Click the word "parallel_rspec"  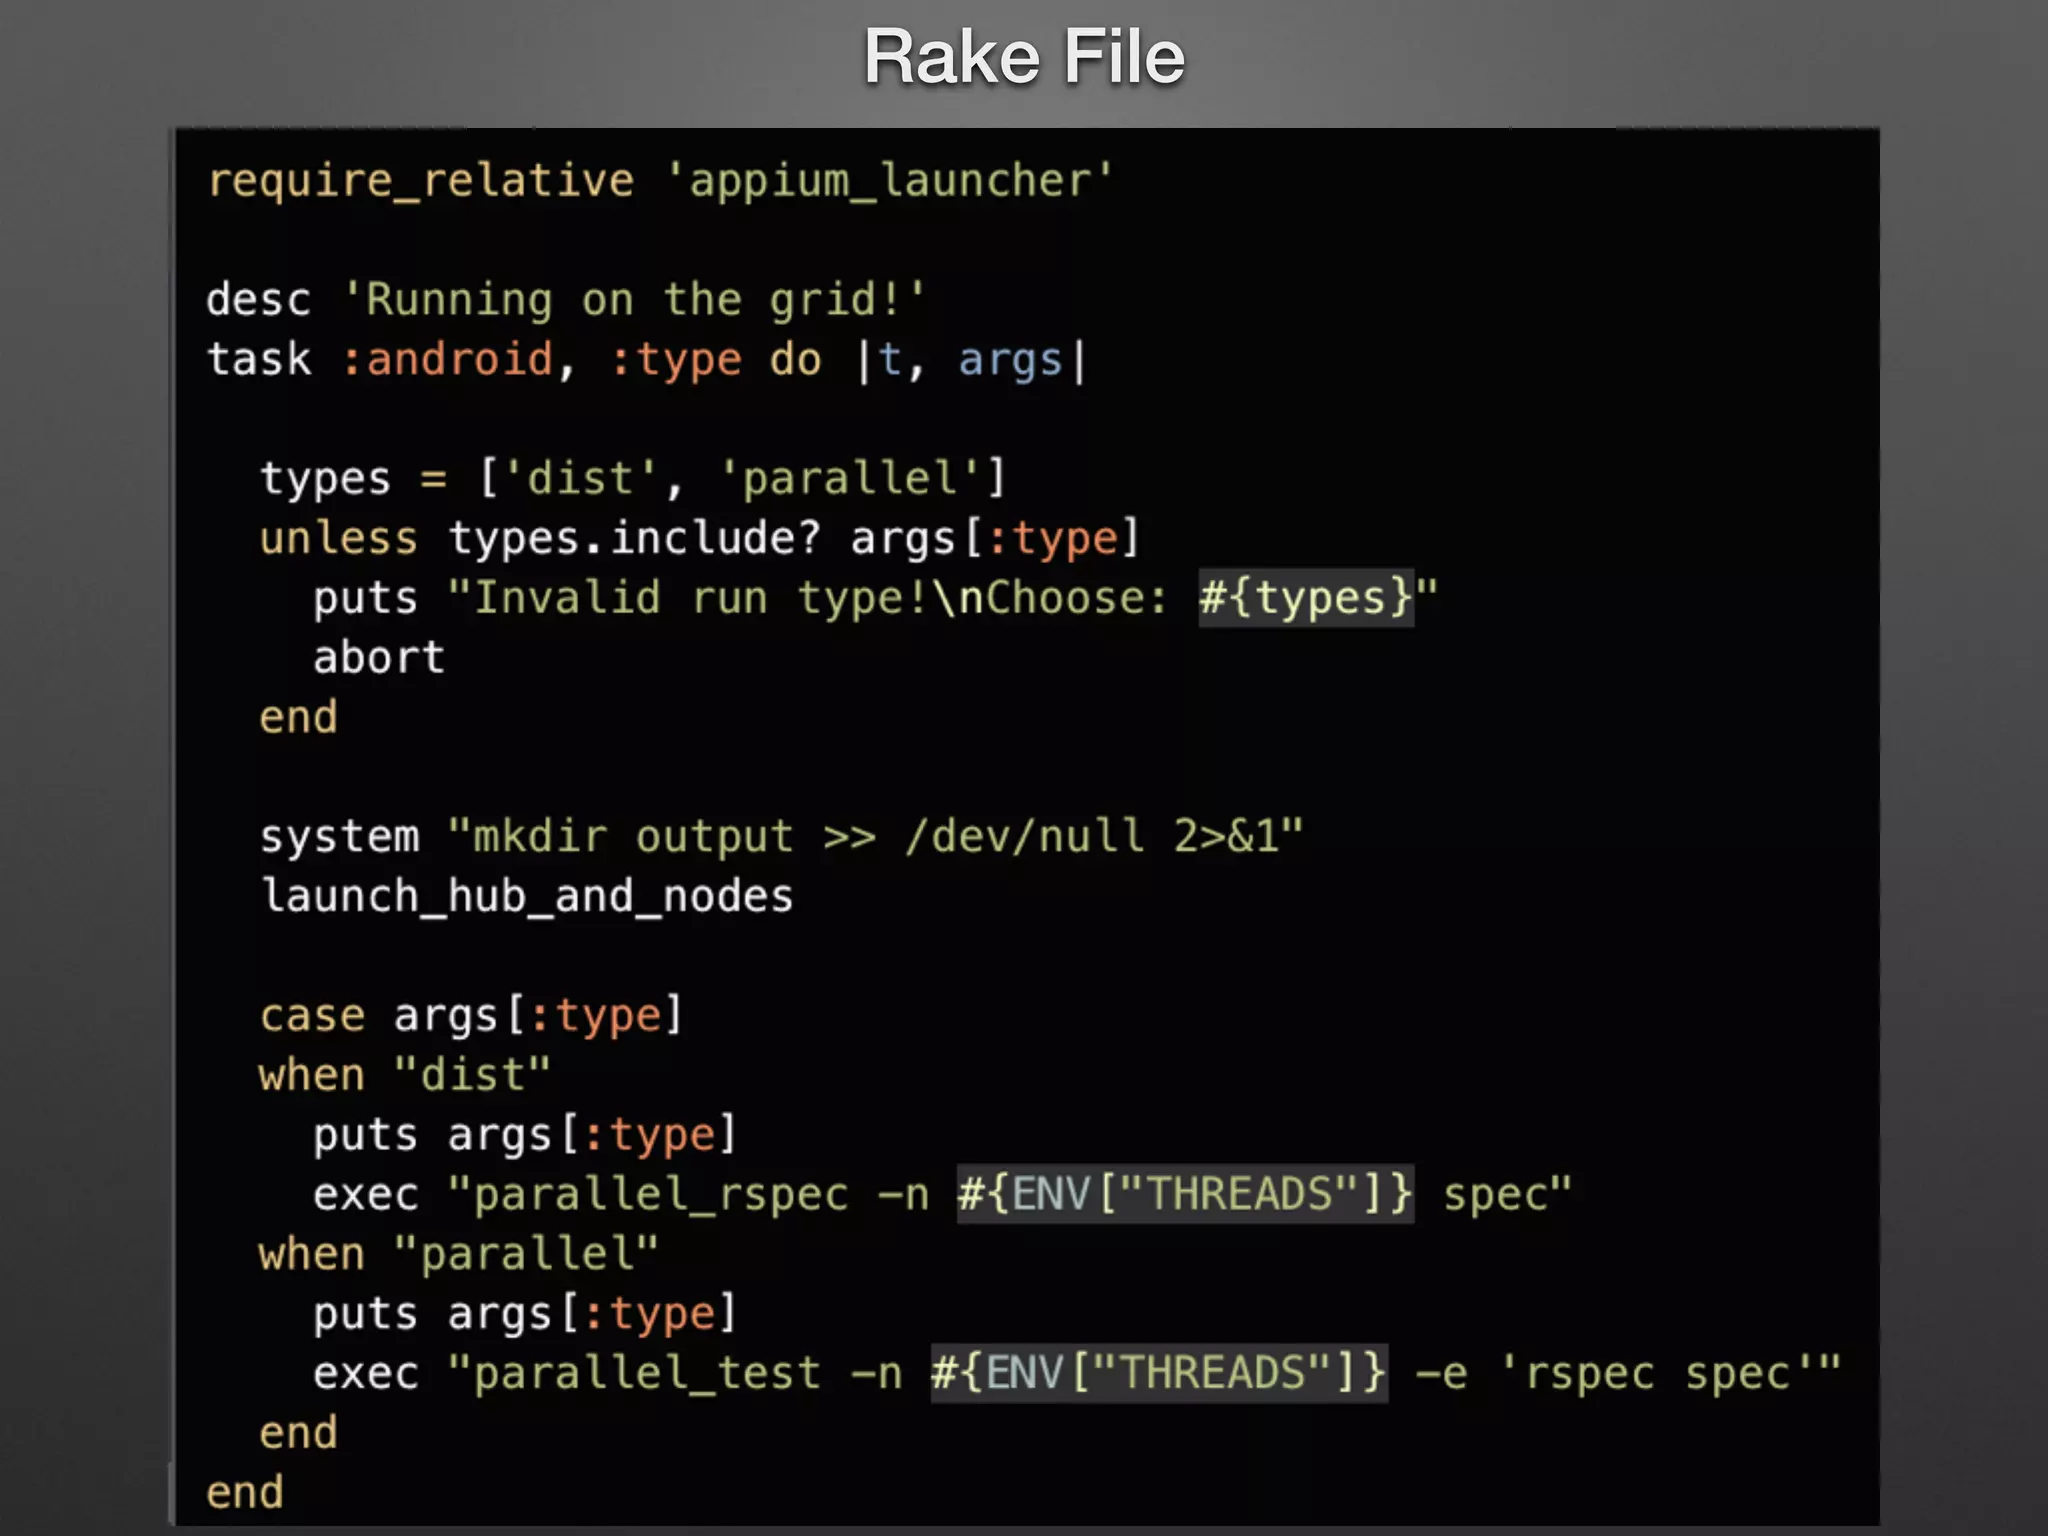click(x=661, y=1195)
